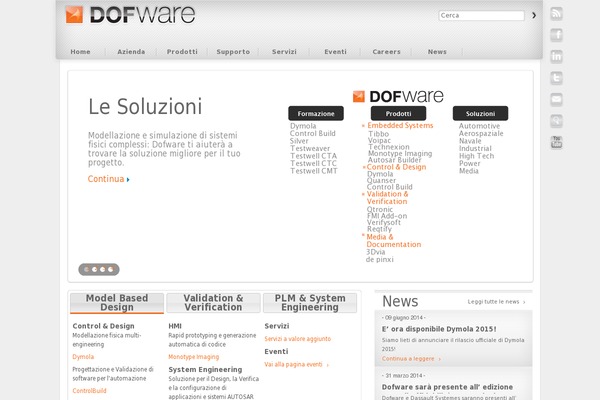600x400 pixels.
Task: Select Tibbo under Embedded Systems
Action: 378,134
